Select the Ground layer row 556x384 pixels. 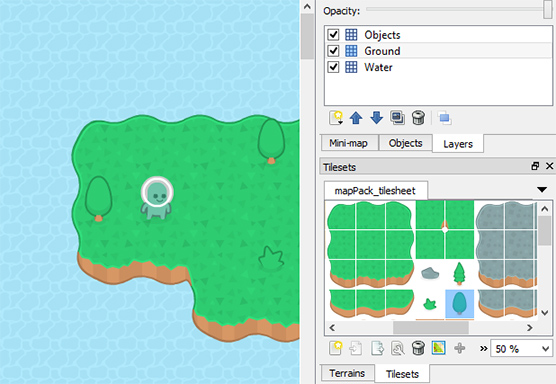438,51
